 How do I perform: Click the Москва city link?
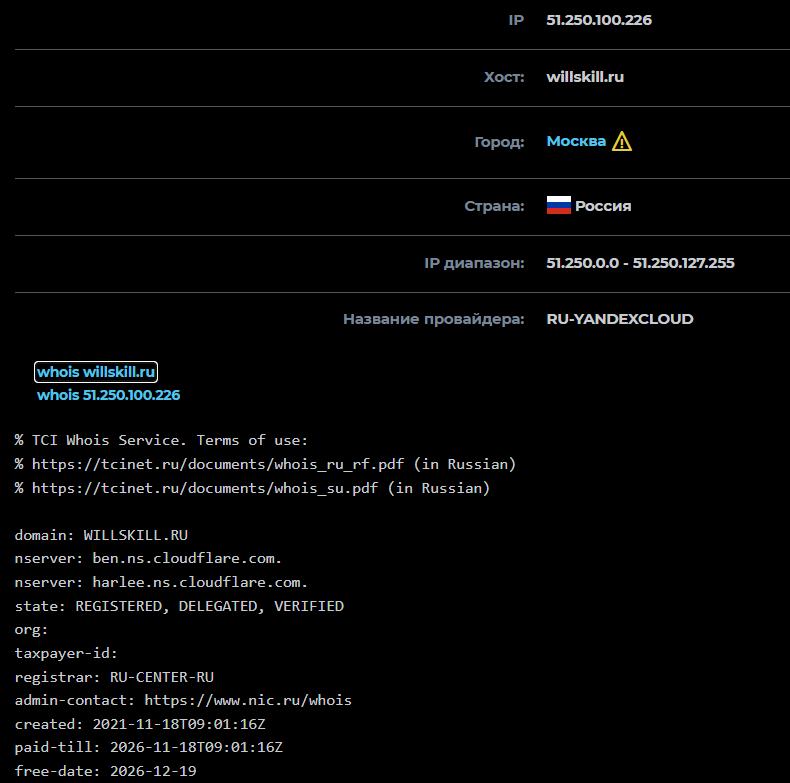pyautogui.click(x=576, y=141)
